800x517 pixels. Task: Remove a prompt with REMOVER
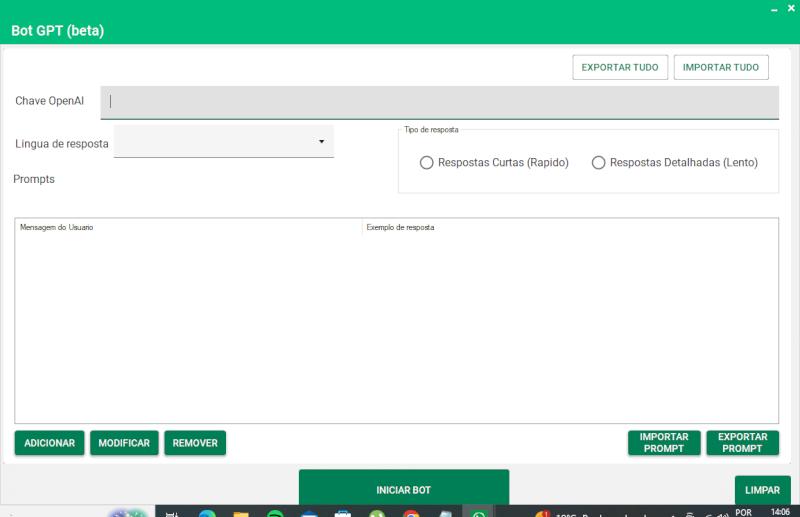tap(195, 442)
